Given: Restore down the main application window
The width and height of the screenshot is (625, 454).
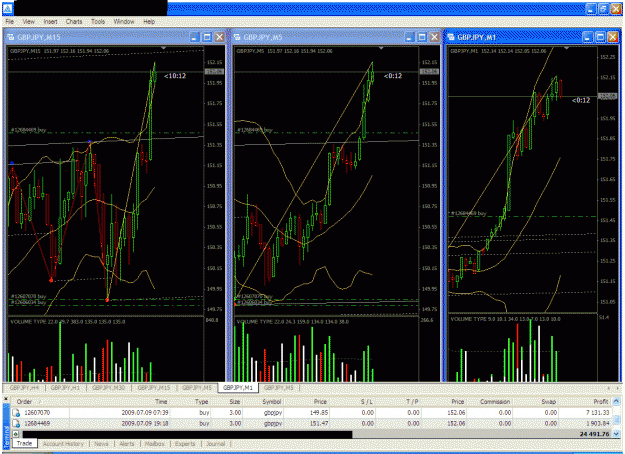Looking at the screenshot, I should [603, 9].
